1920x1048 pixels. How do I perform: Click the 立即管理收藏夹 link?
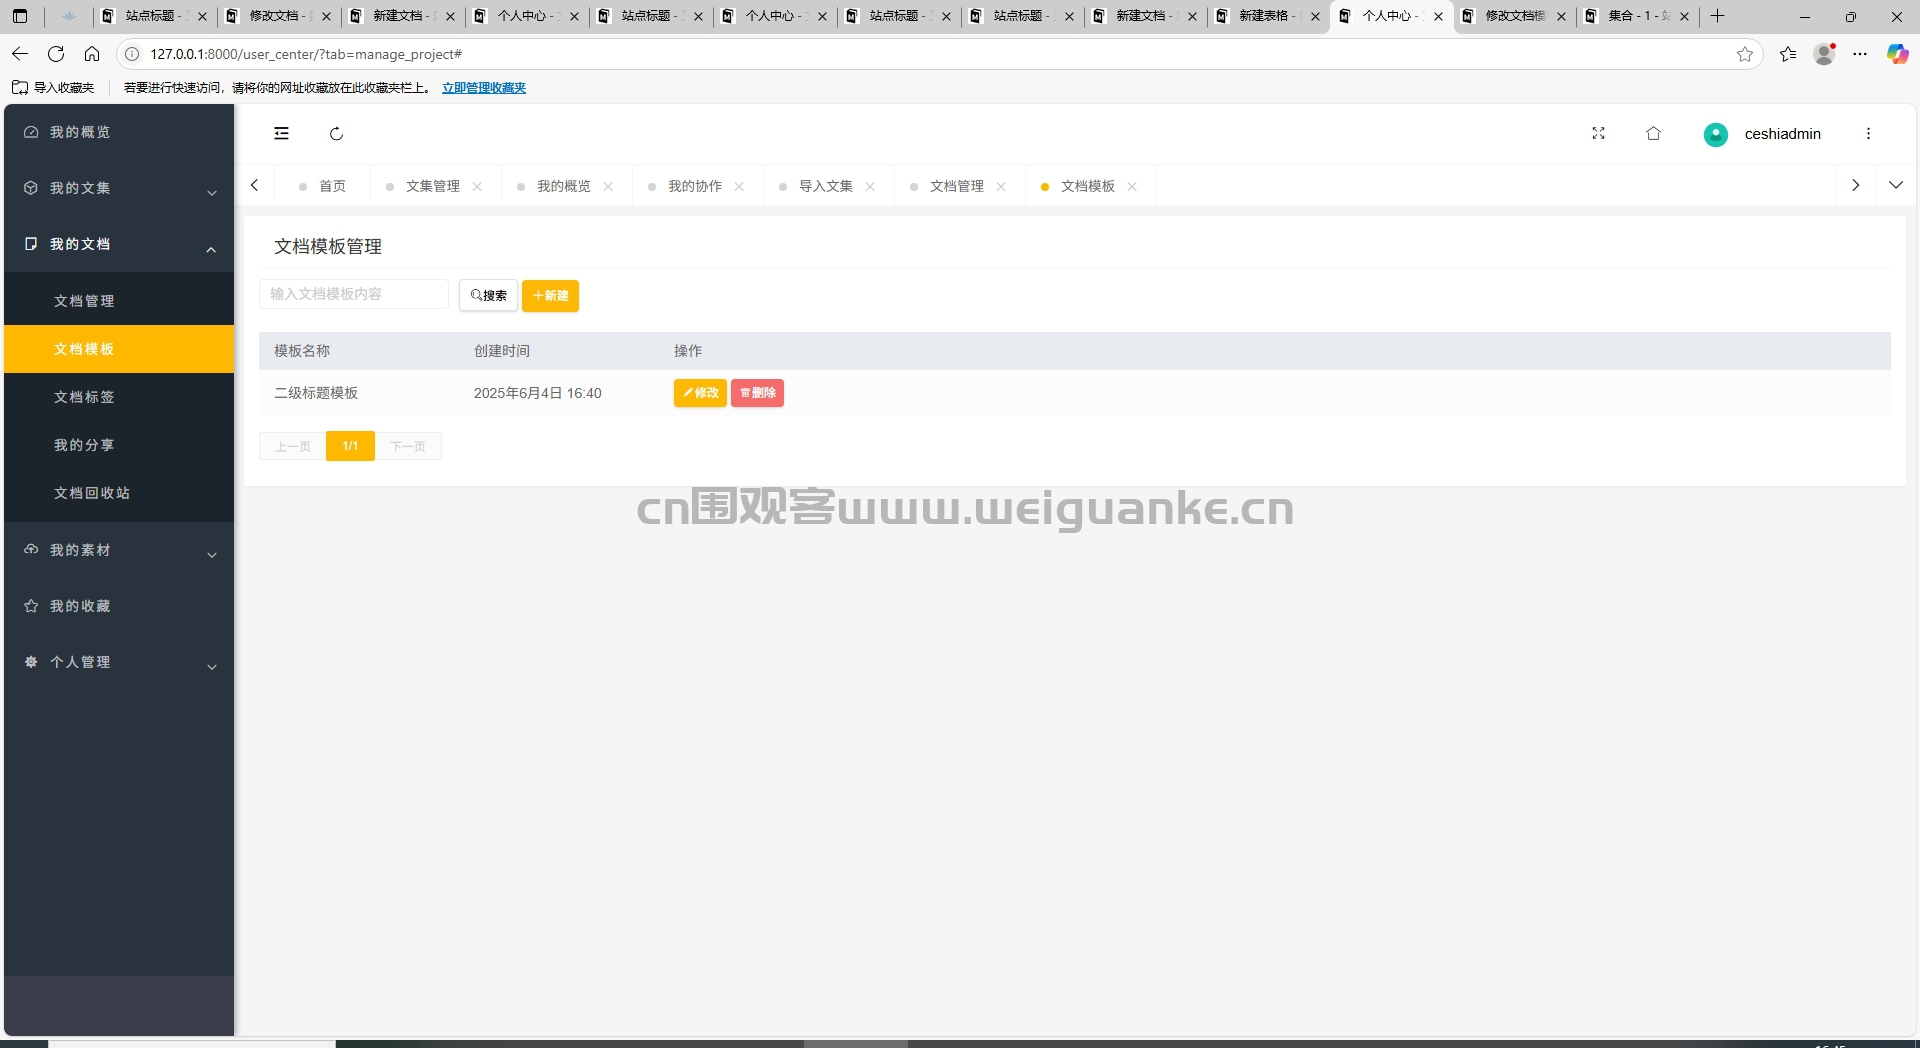[x=484, y=88]
